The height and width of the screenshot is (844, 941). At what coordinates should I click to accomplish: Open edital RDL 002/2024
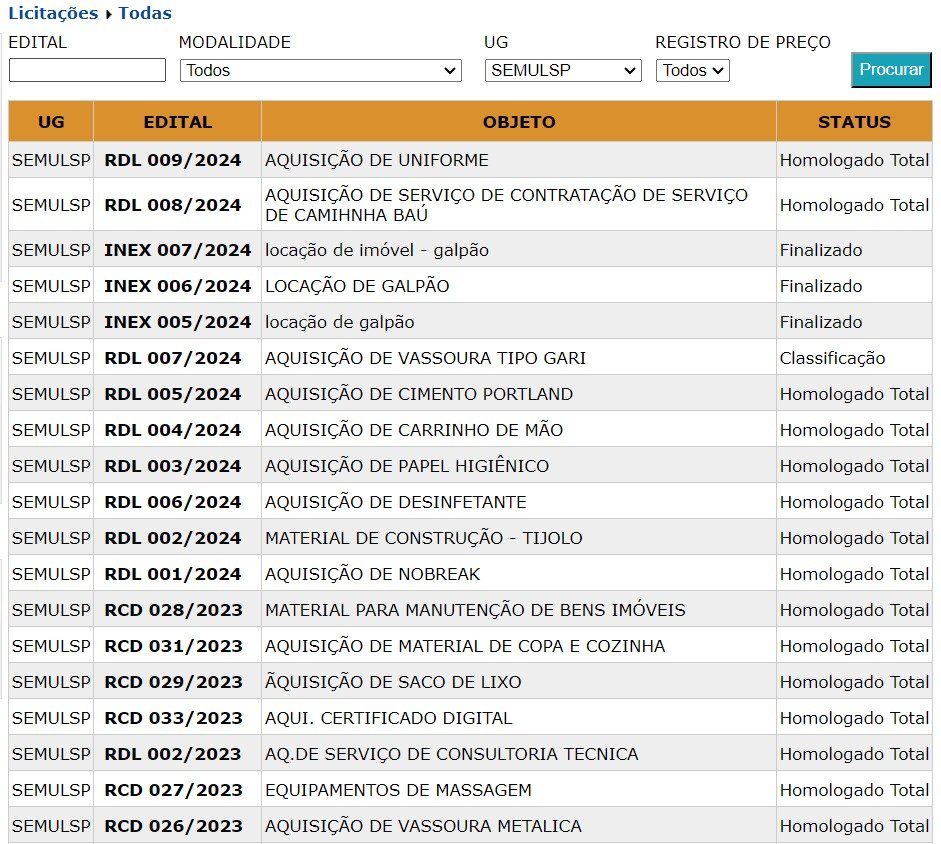pyautogui.click(x=173, y=538)
